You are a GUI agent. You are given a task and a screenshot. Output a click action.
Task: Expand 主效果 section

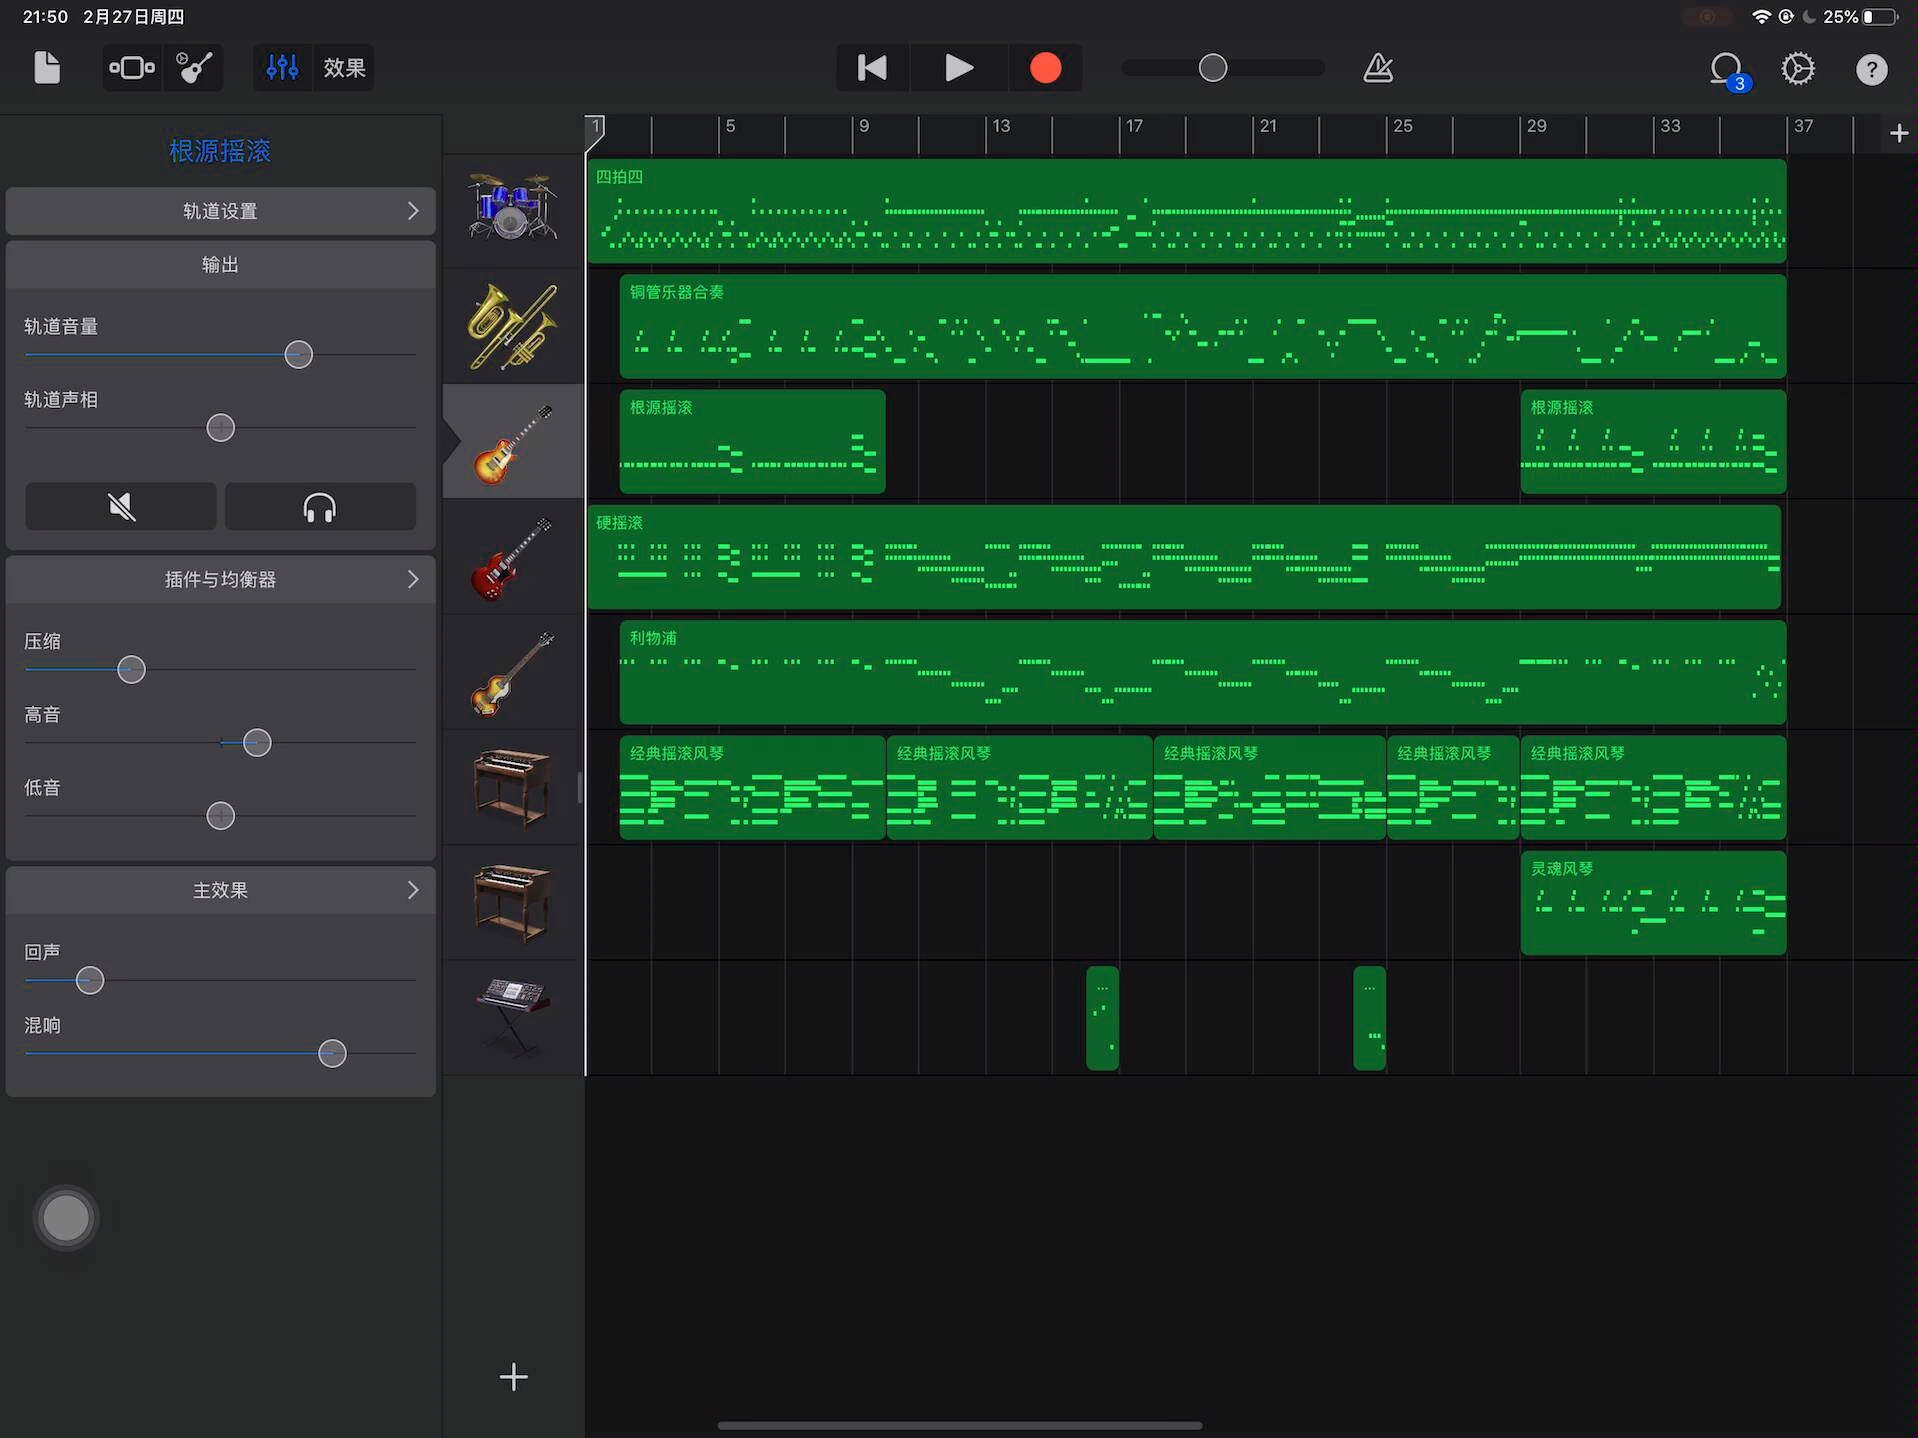[x=220, y=890]
